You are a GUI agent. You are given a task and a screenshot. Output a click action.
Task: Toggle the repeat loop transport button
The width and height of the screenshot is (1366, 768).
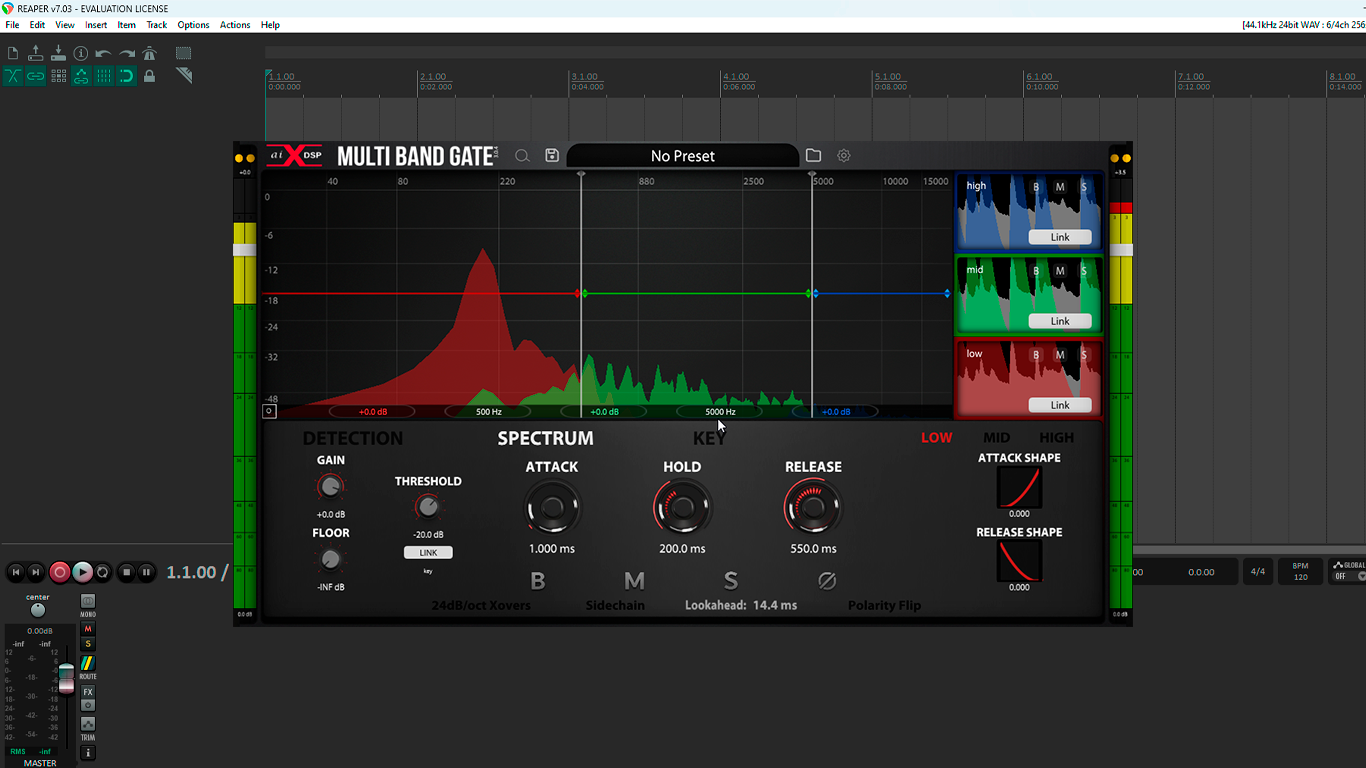(x=102, y=572)
